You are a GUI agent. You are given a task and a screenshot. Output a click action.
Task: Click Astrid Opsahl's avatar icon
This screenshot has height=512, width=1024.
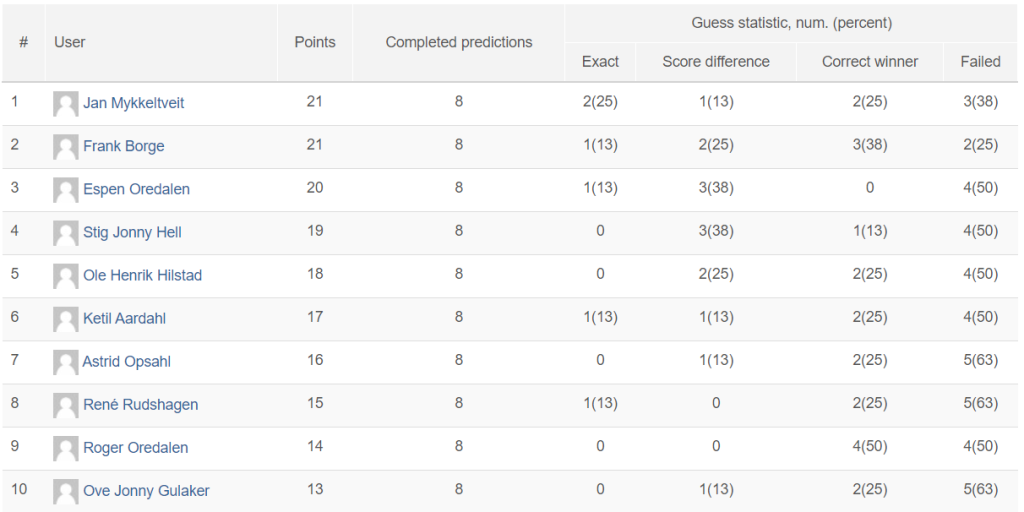coord(65,362)
